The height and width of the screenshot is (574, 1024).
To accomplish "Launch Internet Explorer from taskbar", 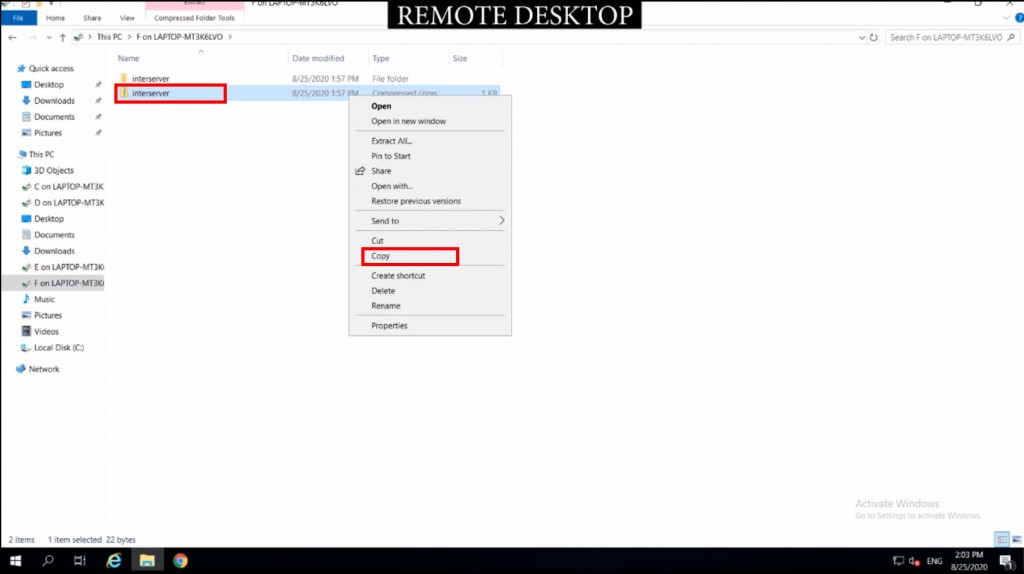I will coord(114,561).
